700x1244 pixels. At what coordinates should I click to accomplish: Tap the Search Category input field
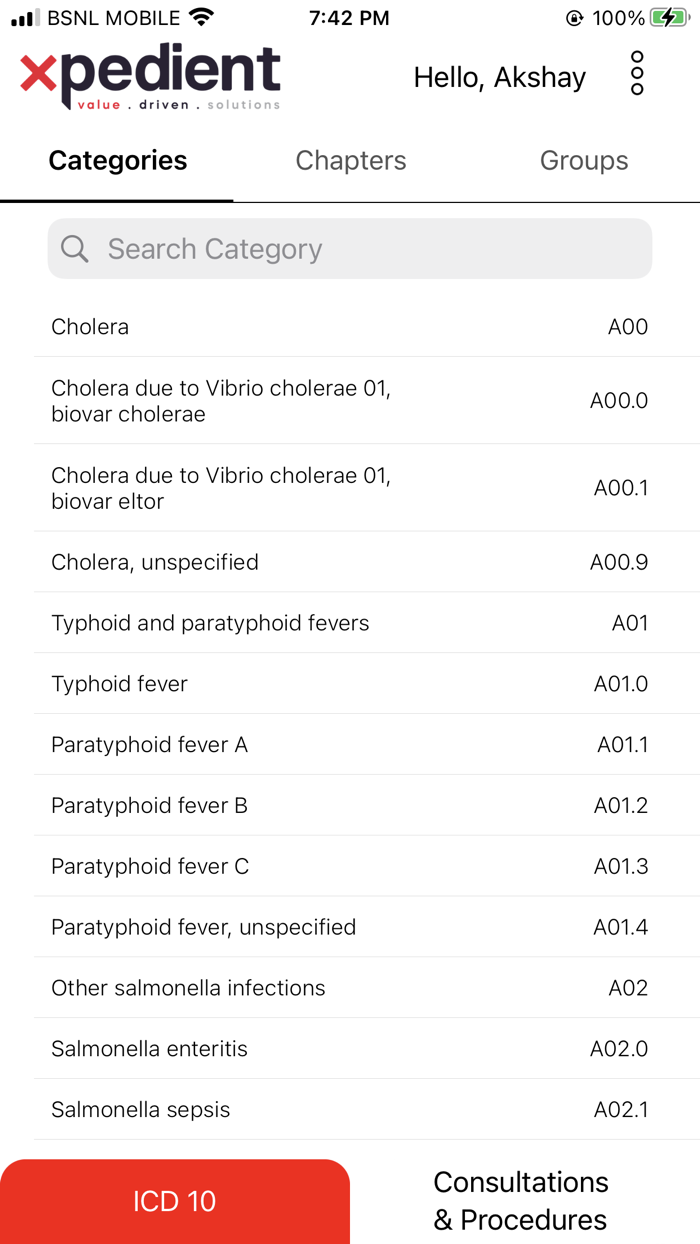(x=350, y=248)
